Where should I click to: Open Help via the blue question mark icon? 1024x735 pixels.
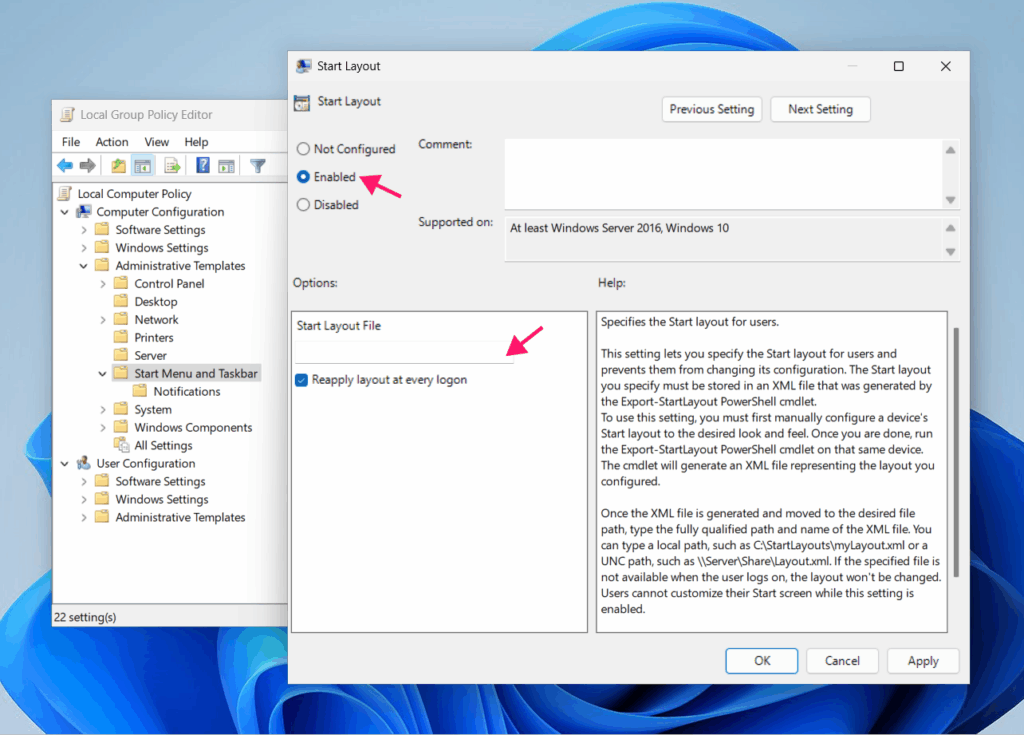tap(203, 165)
